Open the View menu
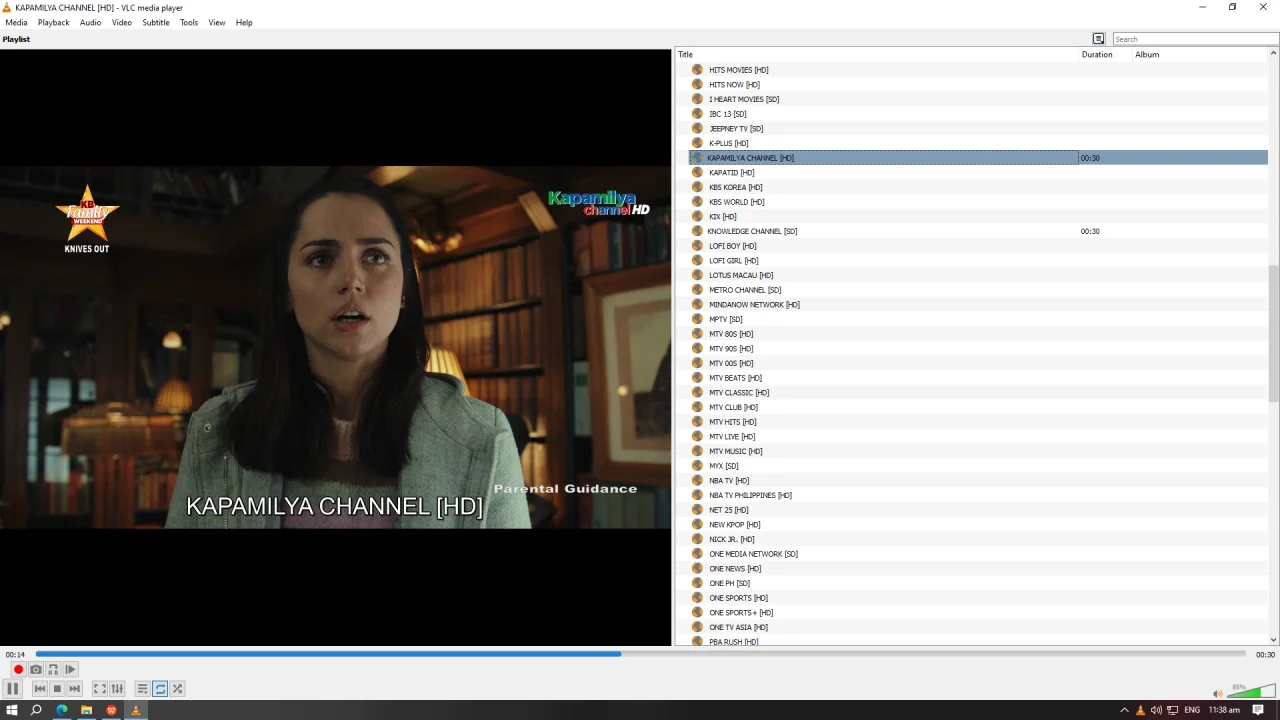The image size is (1280, 720). point(217,22)
